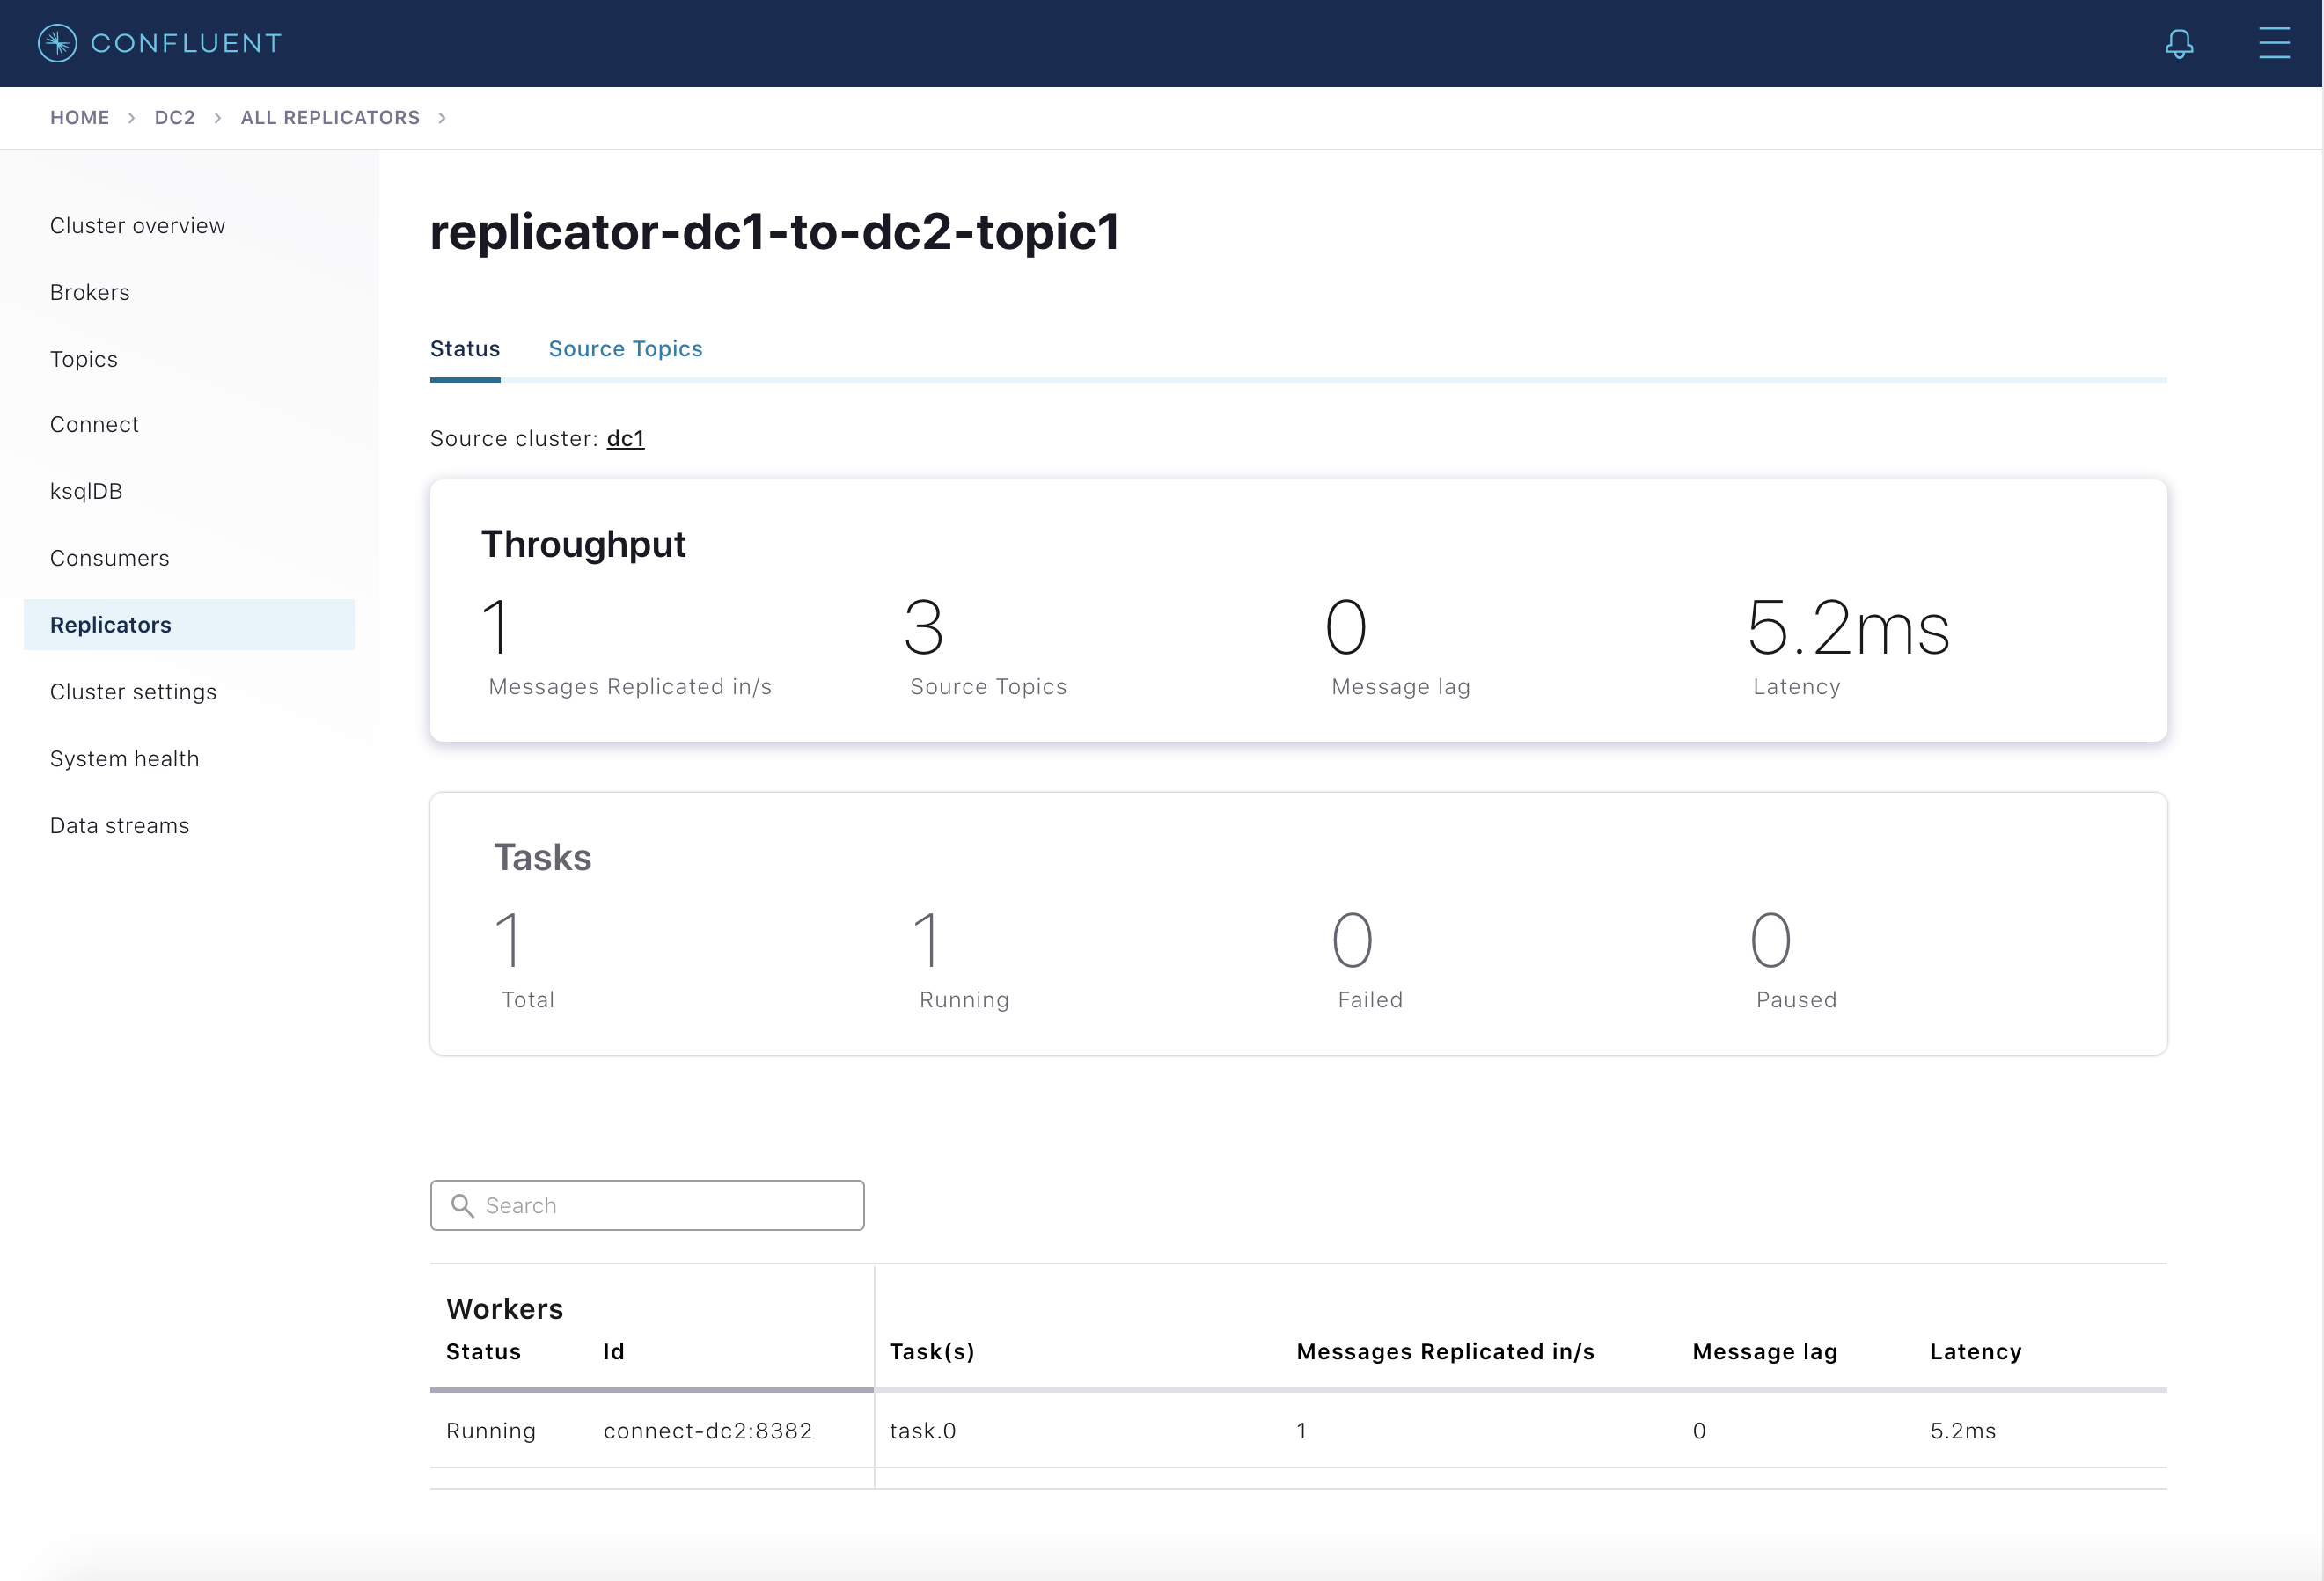This screenshot has height=1581, width=2324.
Task: Switch to the Source Topics tab
Action: pos(625,348)
